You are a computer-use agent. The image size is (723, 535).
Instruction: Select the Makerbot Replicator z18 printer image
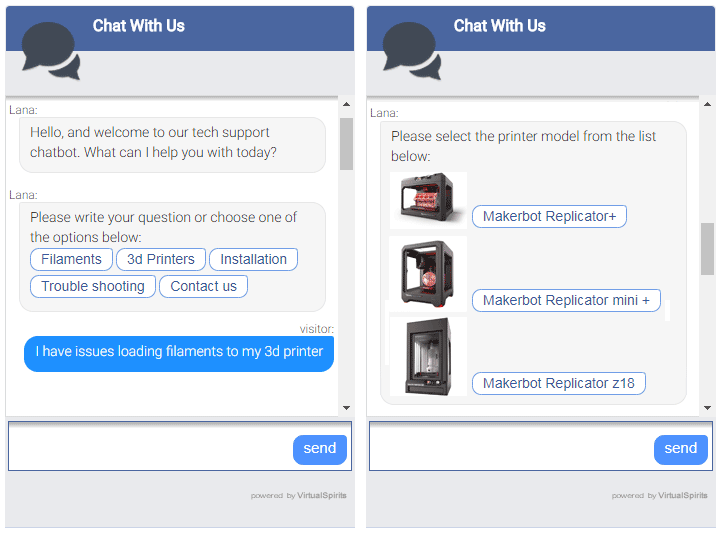[428, 356]
